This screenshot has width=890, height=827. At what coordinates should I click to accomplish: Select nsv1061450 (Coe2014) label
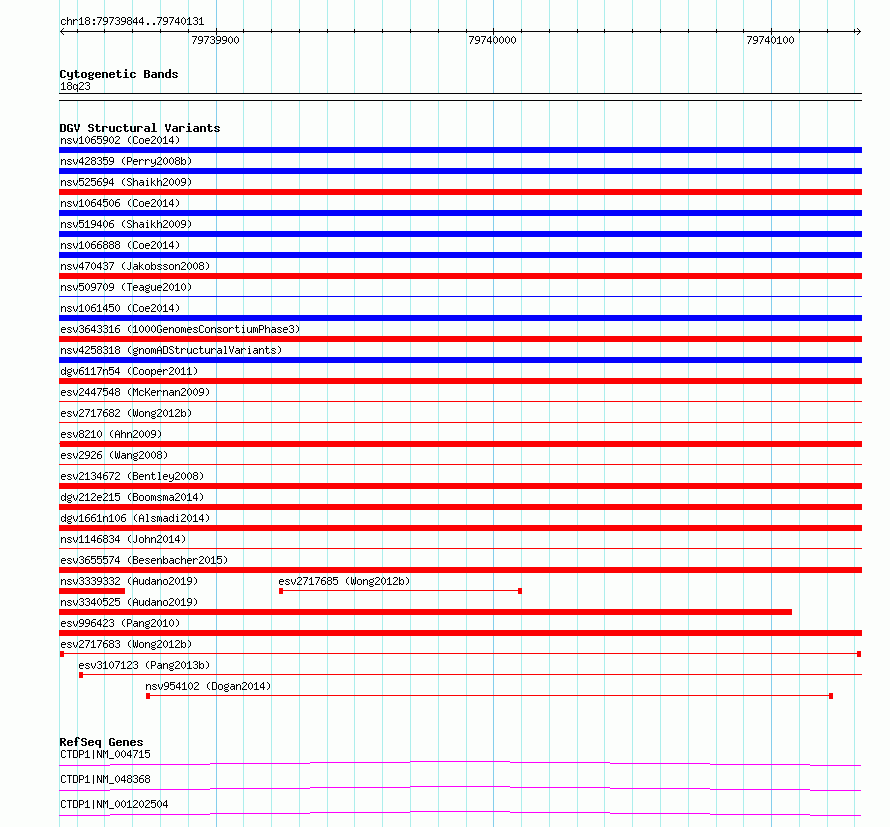coord(120,308)
